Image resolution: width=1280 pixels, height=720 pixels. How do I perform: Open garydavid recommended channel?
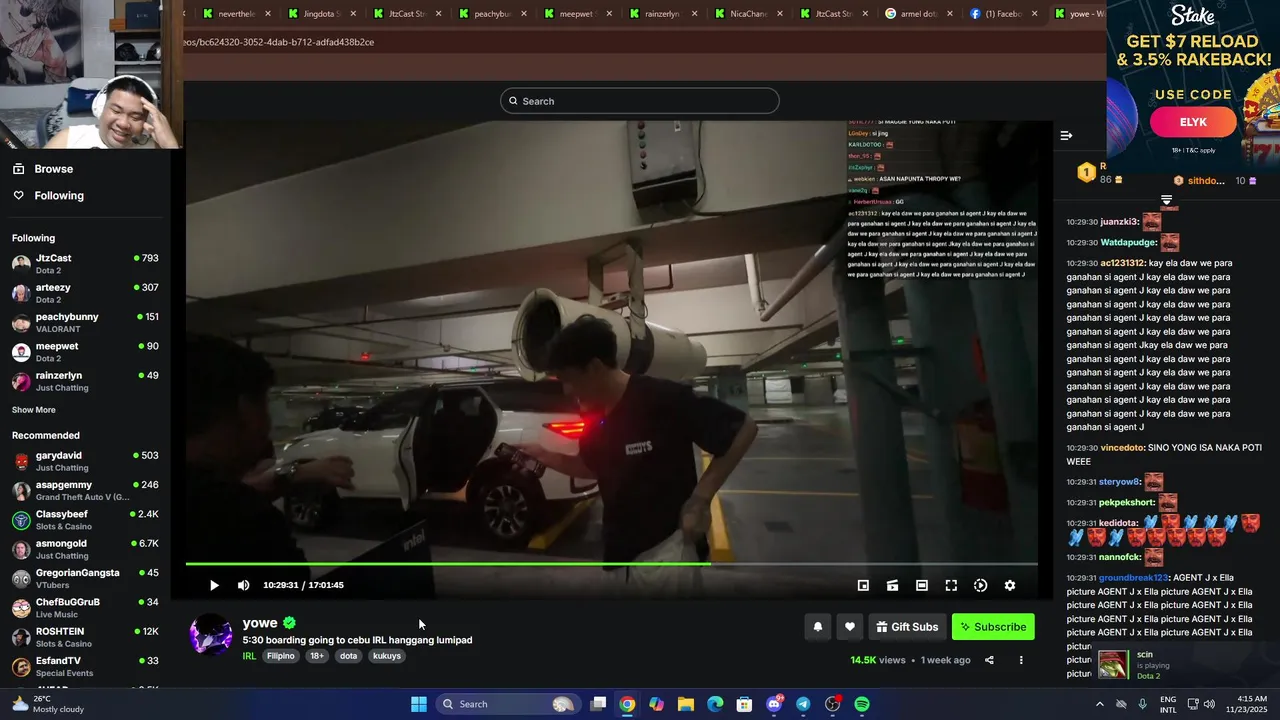click(85, 461)
